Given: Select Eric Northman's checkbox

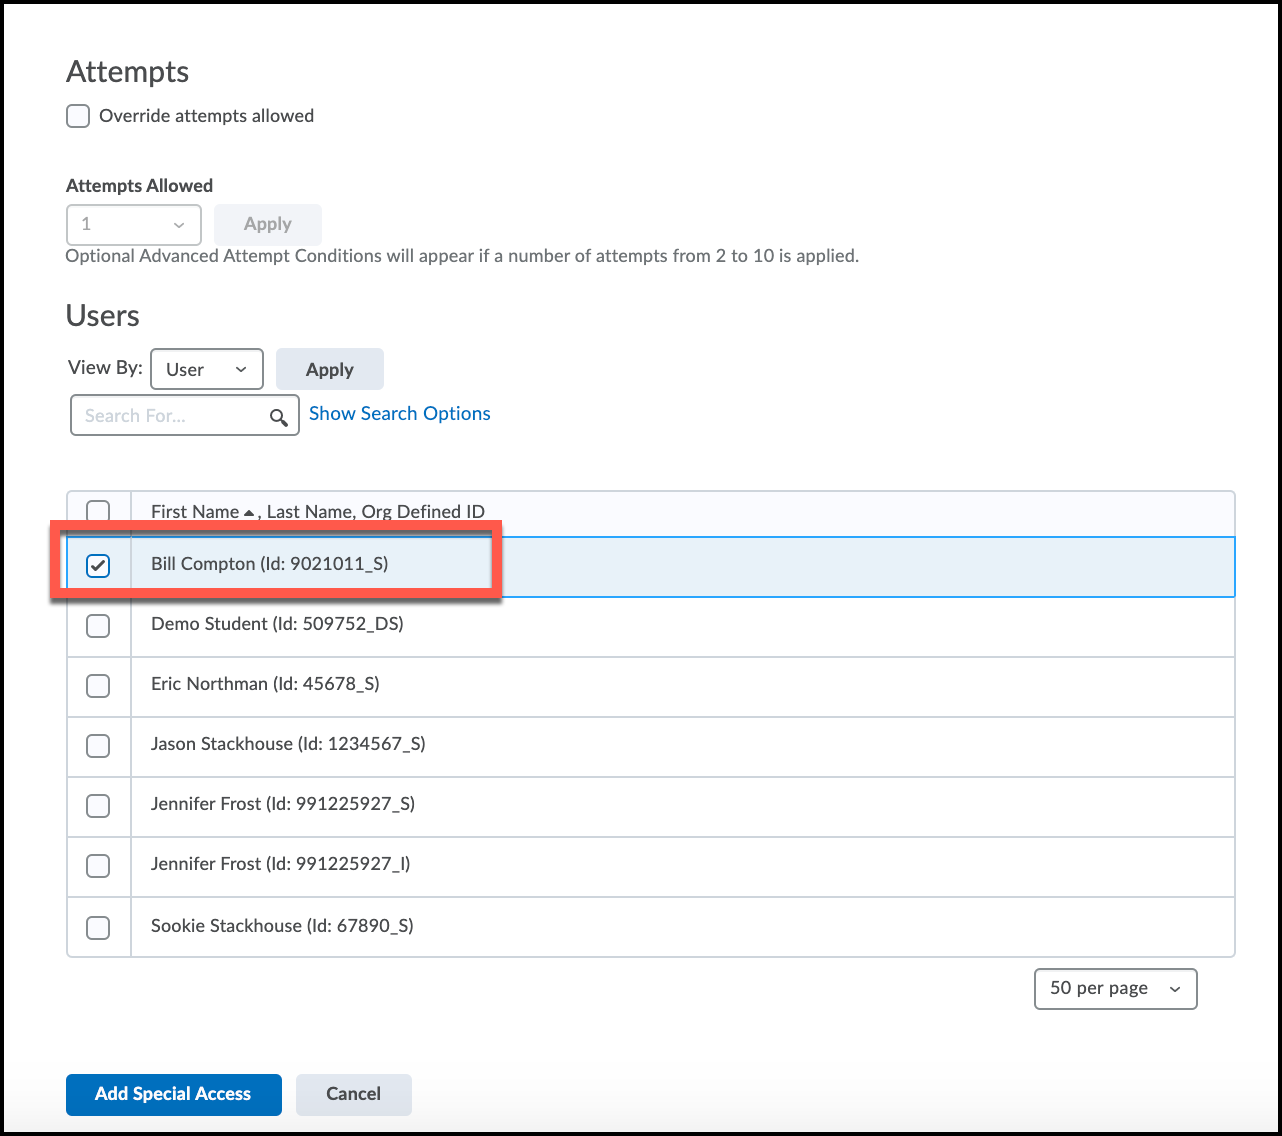Looking at the screenshot, I should pyautogui.click(x=98, y=686).
